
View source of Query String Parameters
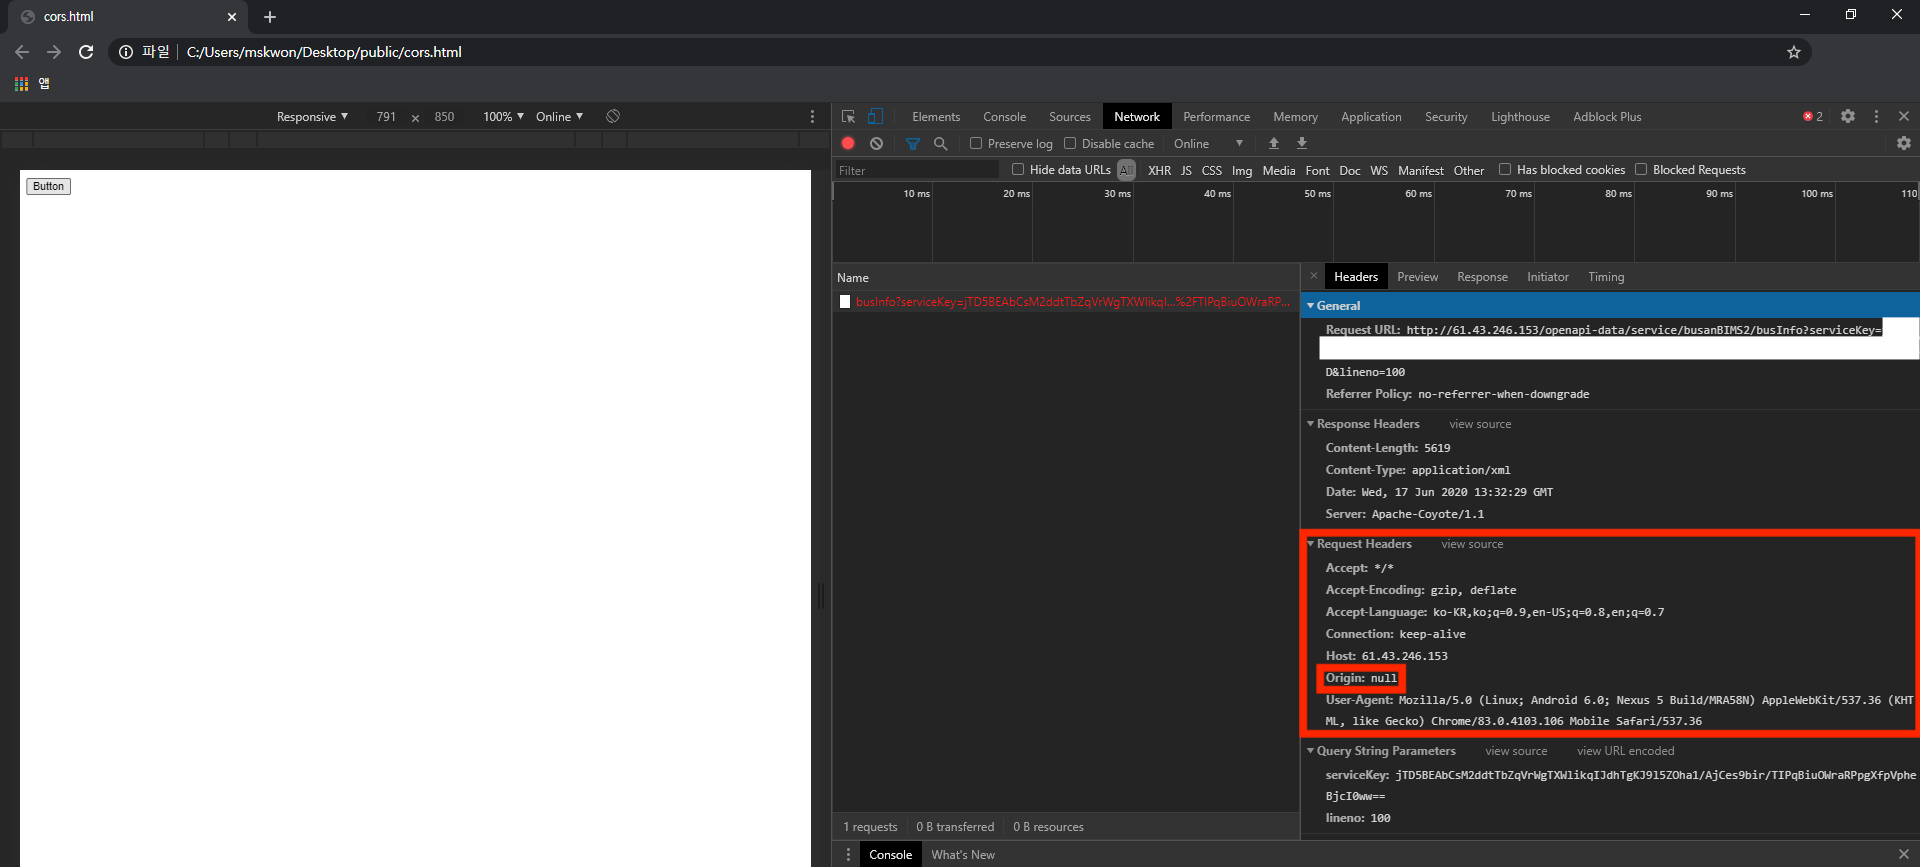coord(1516,751)
